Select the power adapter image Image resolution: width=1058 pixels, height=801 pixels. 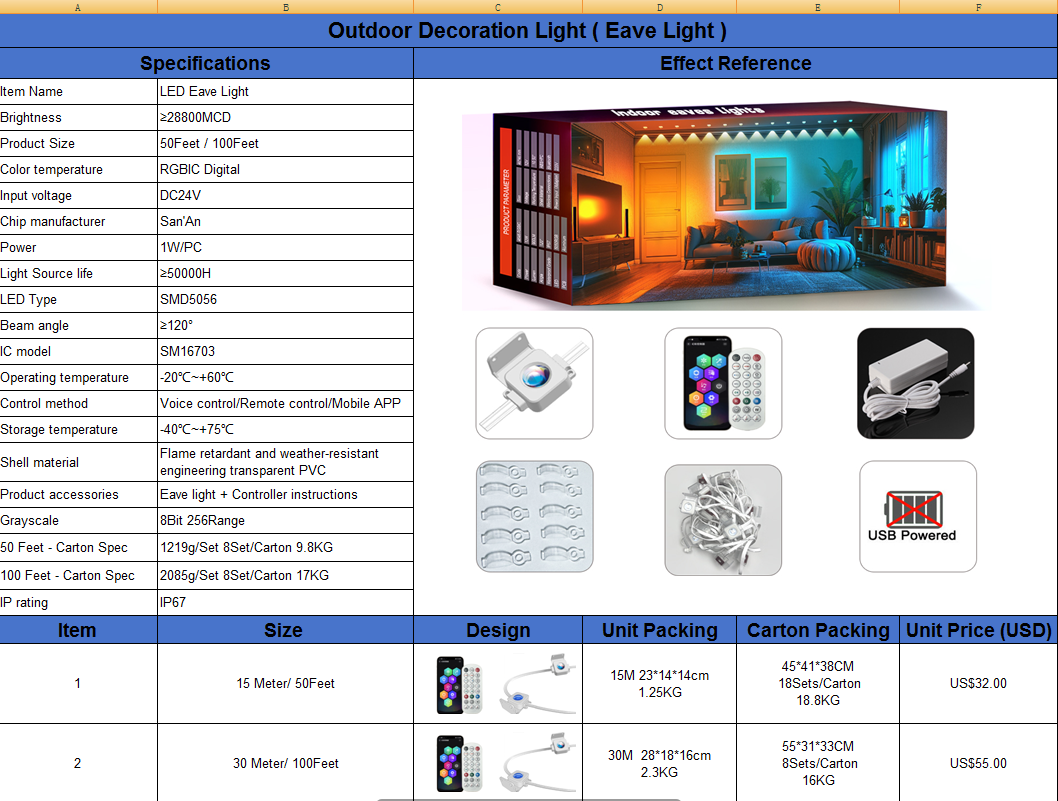click(x=916, y=383)
